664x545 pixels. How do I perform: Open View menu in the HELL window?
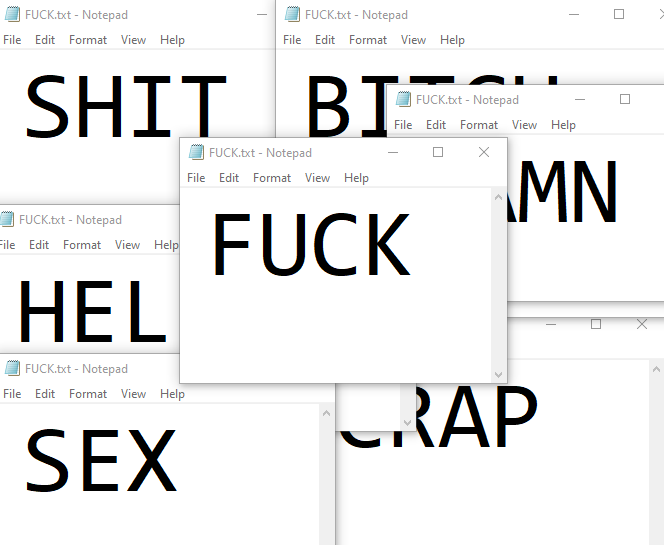(x=127, y=245)
